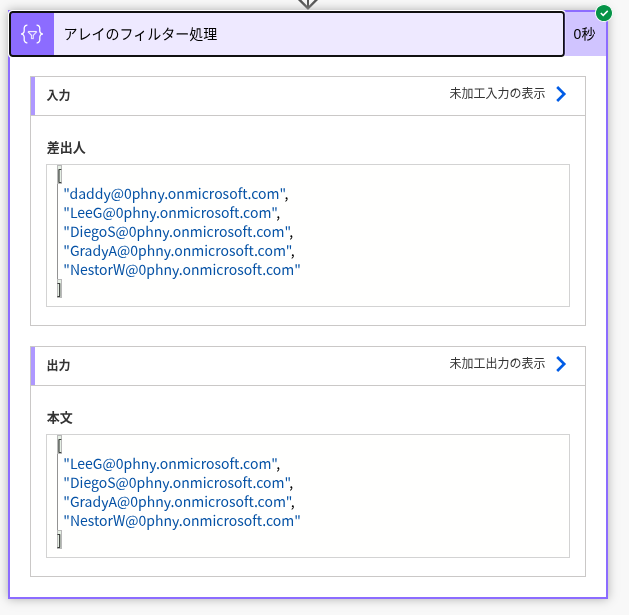
Task: Open the 未加工出力の表示 link
Action: coord(497,363)
